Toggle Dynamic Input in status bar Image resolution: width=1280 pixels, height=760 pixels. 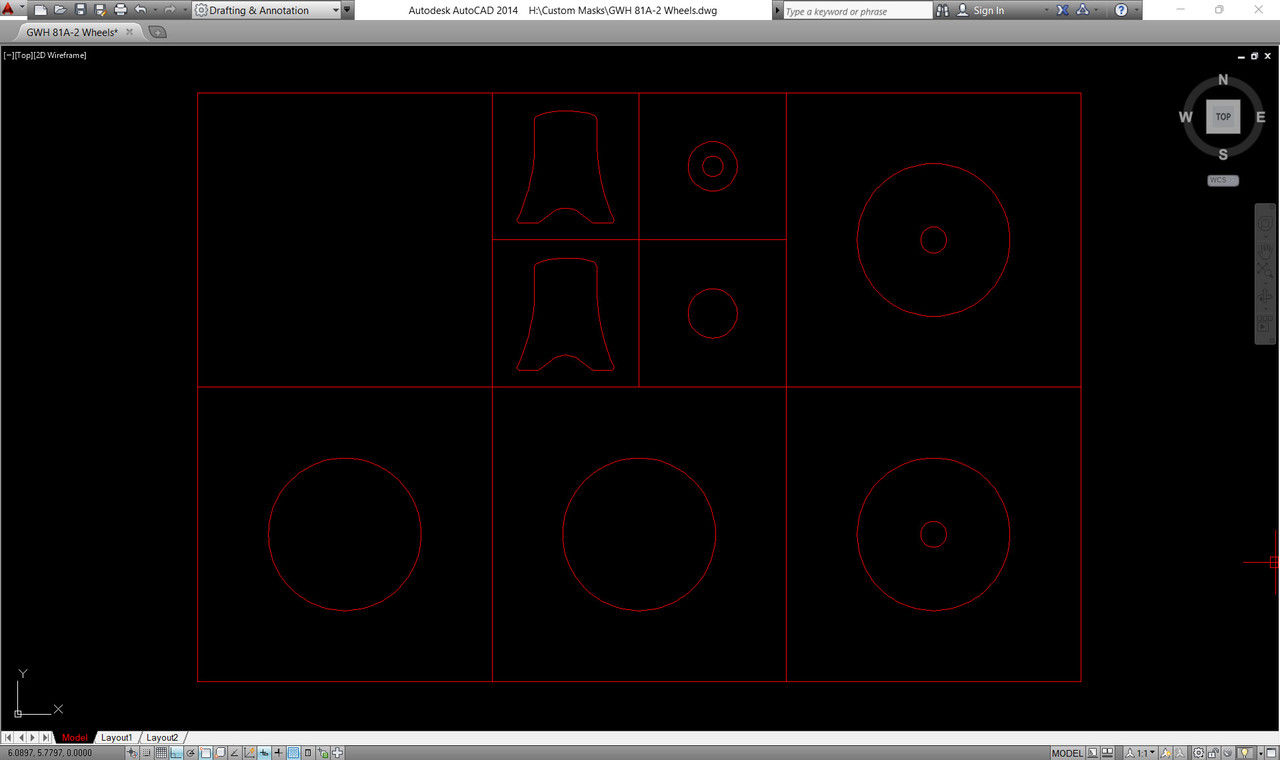pos(264,753)
